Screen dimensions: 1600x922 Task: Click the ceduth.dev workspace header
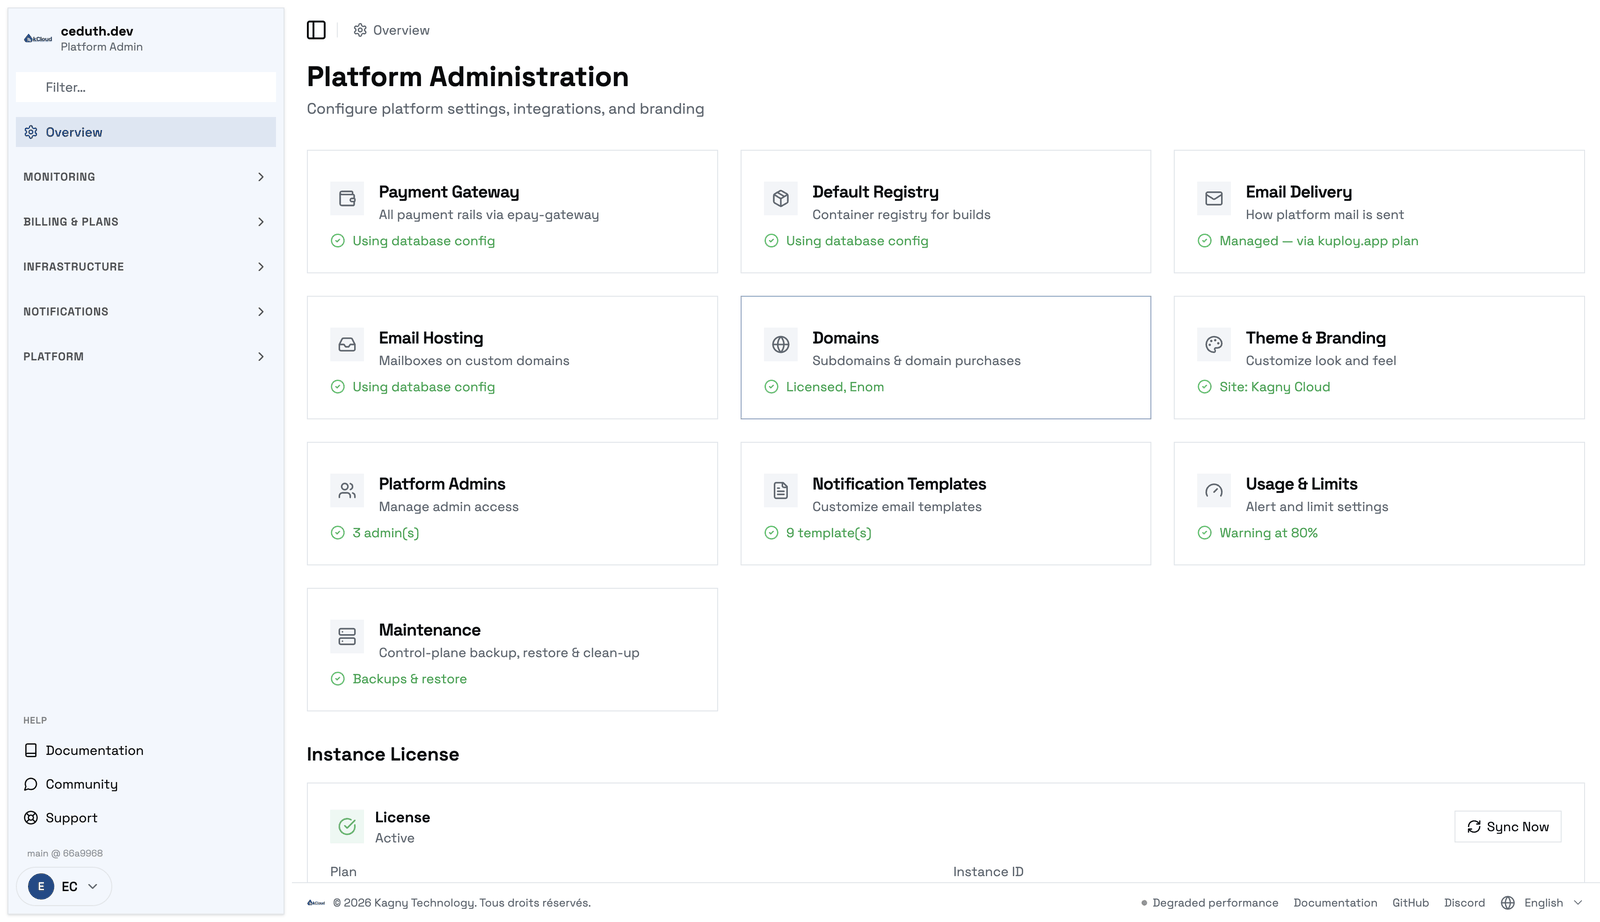[x=146, y=39]
